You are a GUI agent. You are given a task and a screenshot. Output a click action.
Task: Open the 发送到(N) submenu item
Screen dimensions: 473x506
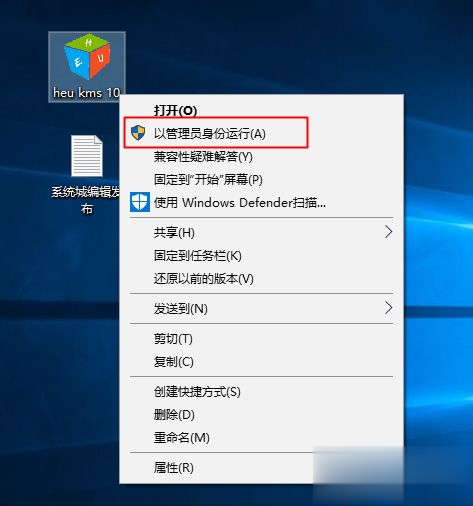click(262, 308)
